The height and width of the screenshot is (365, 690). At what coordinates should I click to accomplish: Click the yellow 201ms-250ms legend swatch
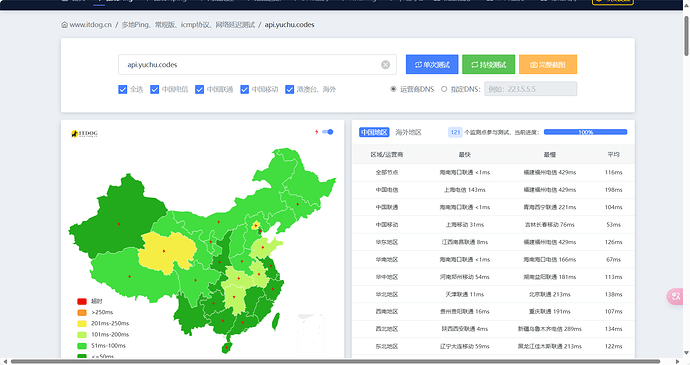pos(82,324)
